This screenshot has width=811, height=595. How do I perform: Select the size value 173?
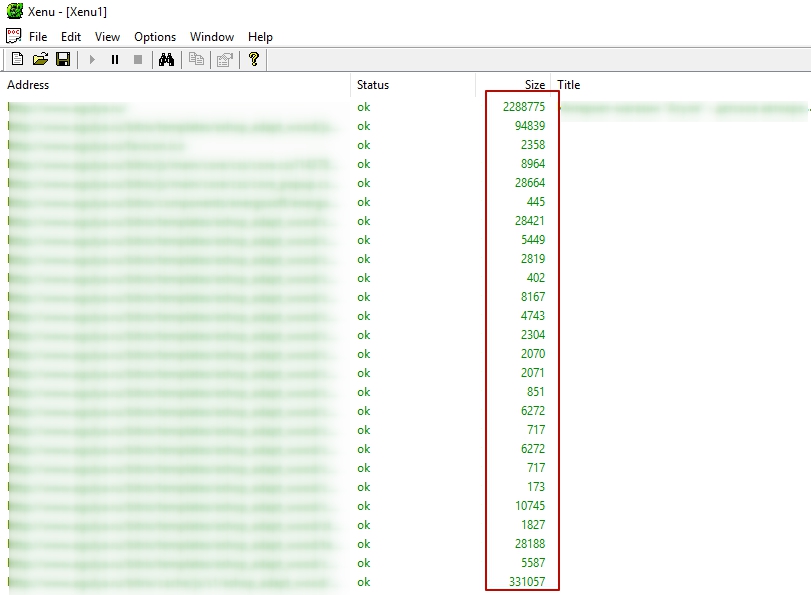point(536,487)
